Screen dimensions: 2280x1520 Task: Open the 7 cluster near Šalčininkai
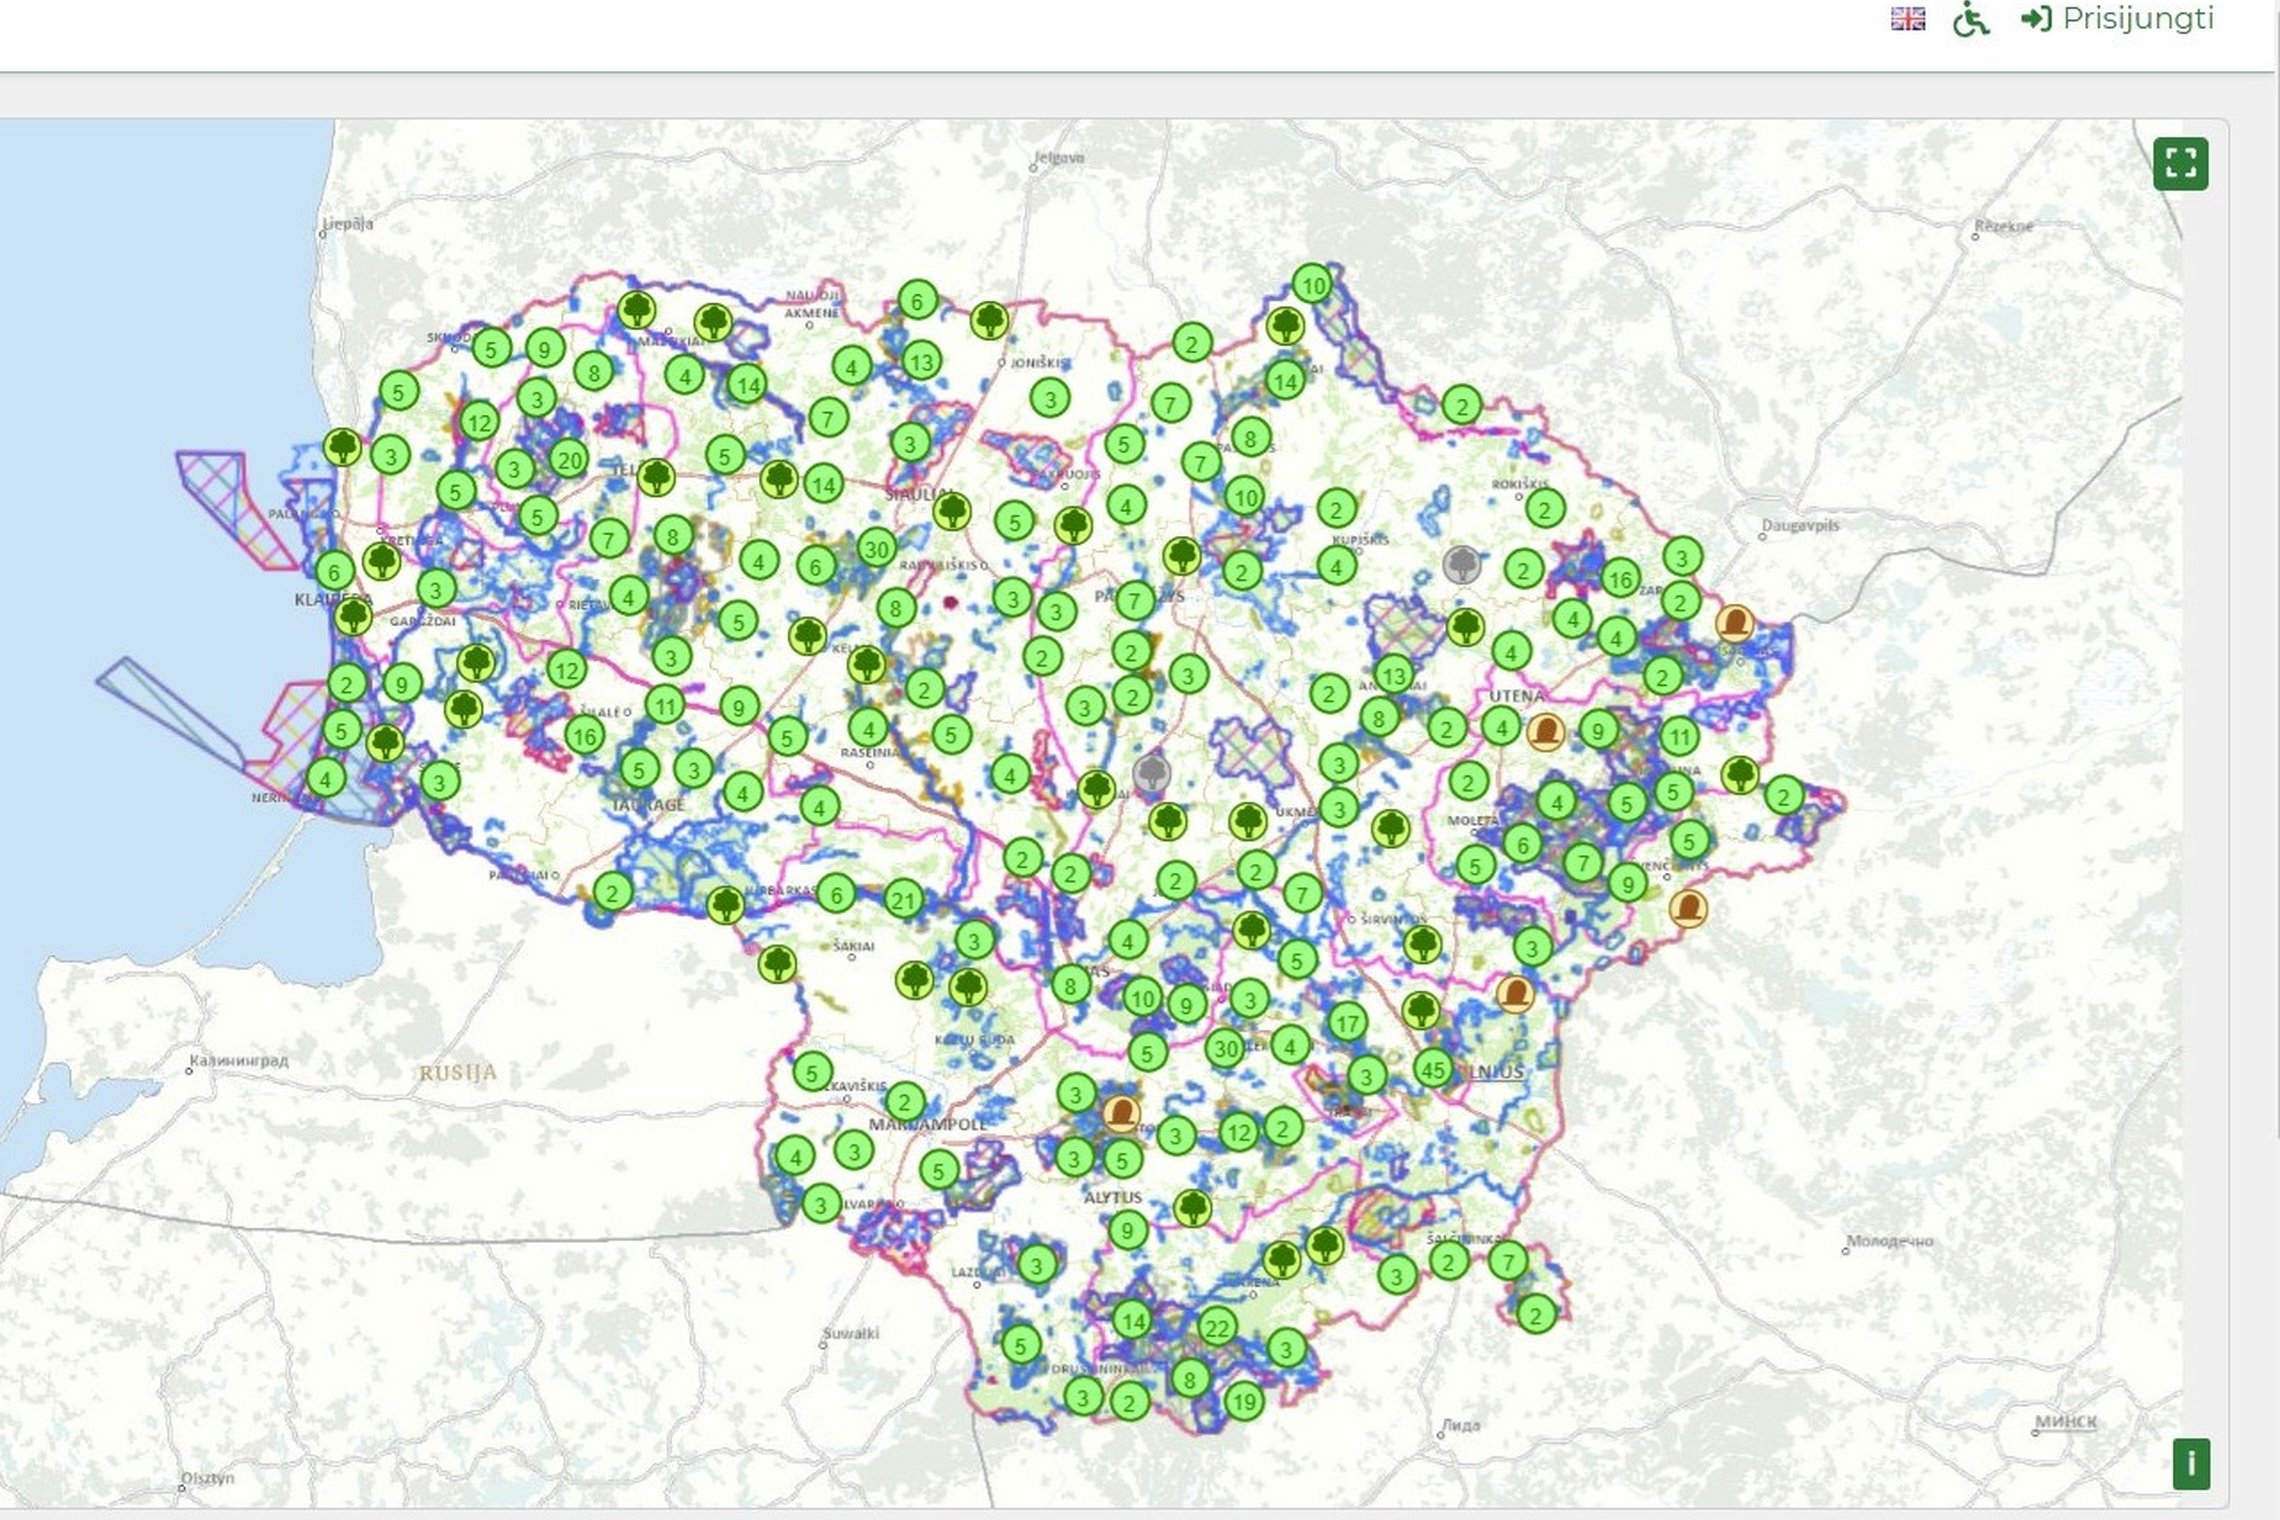(1507, 1260)
